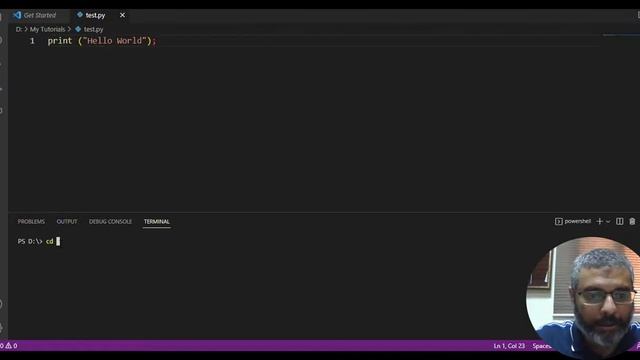Select the Terminal panel tab
The width and height of the screenshot is (640, 360).
(157, 222)
